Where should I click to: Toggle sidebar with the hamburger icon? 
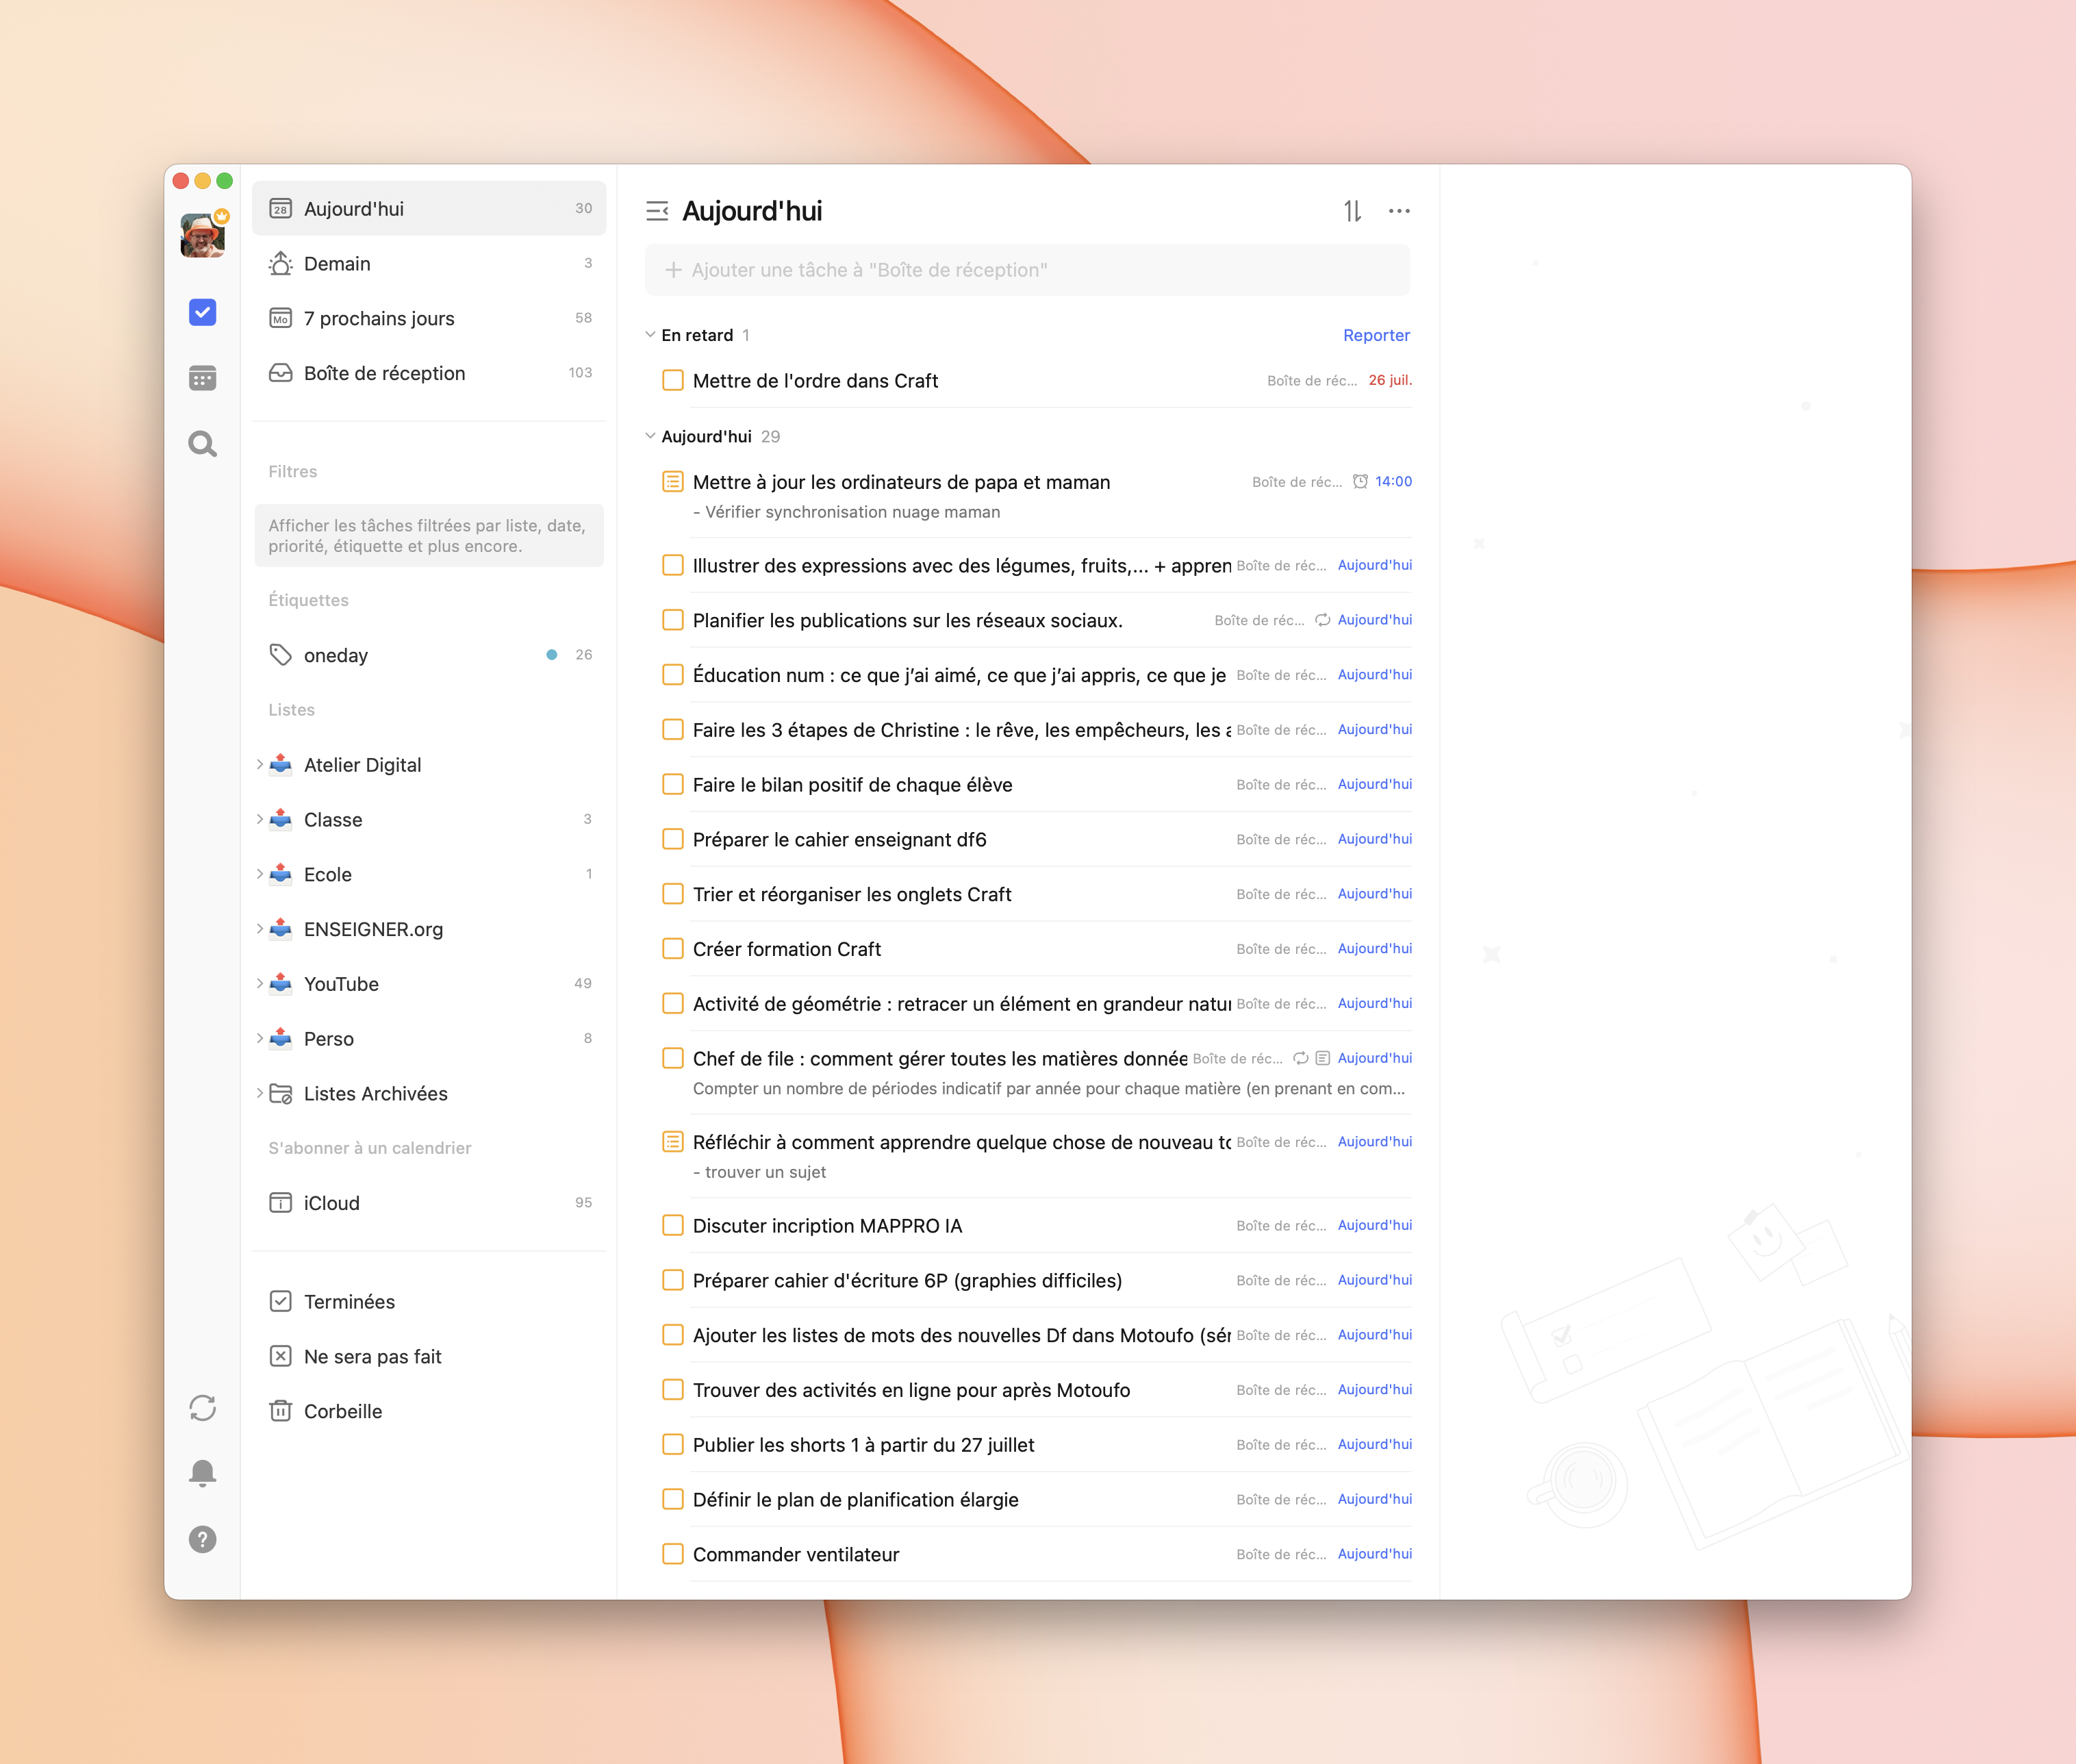tap(657, 211)
